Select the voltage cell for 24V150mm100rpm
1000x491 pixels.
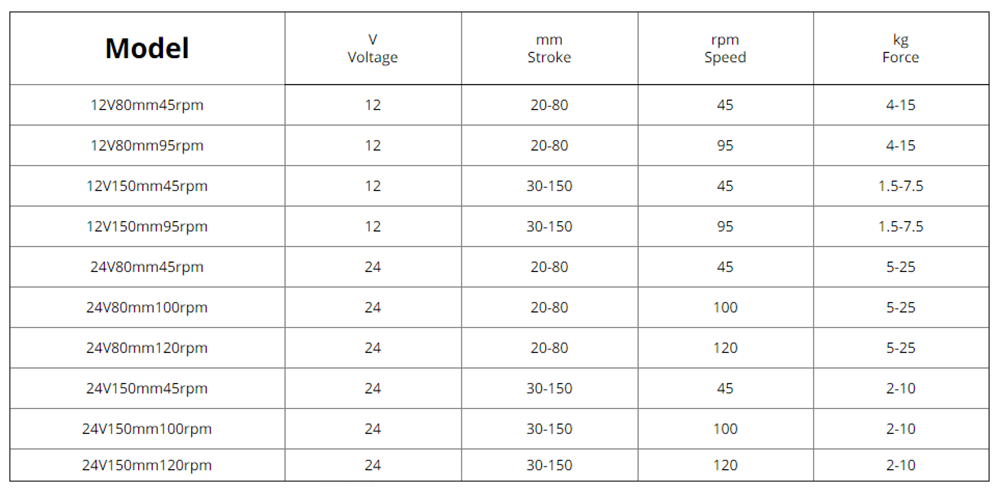click(373, 429)
